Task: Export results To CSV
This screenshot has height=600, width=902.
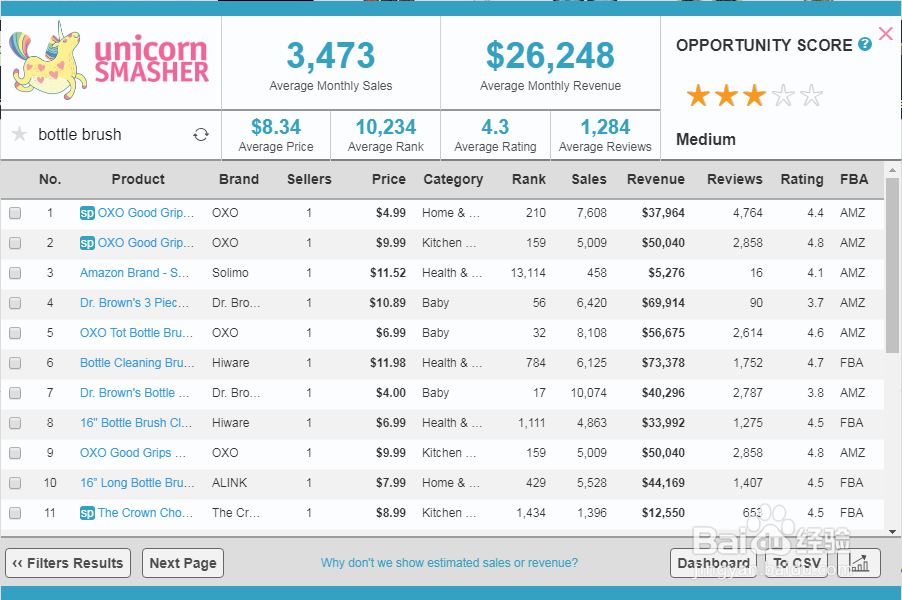Action: [x=797, y=563]
